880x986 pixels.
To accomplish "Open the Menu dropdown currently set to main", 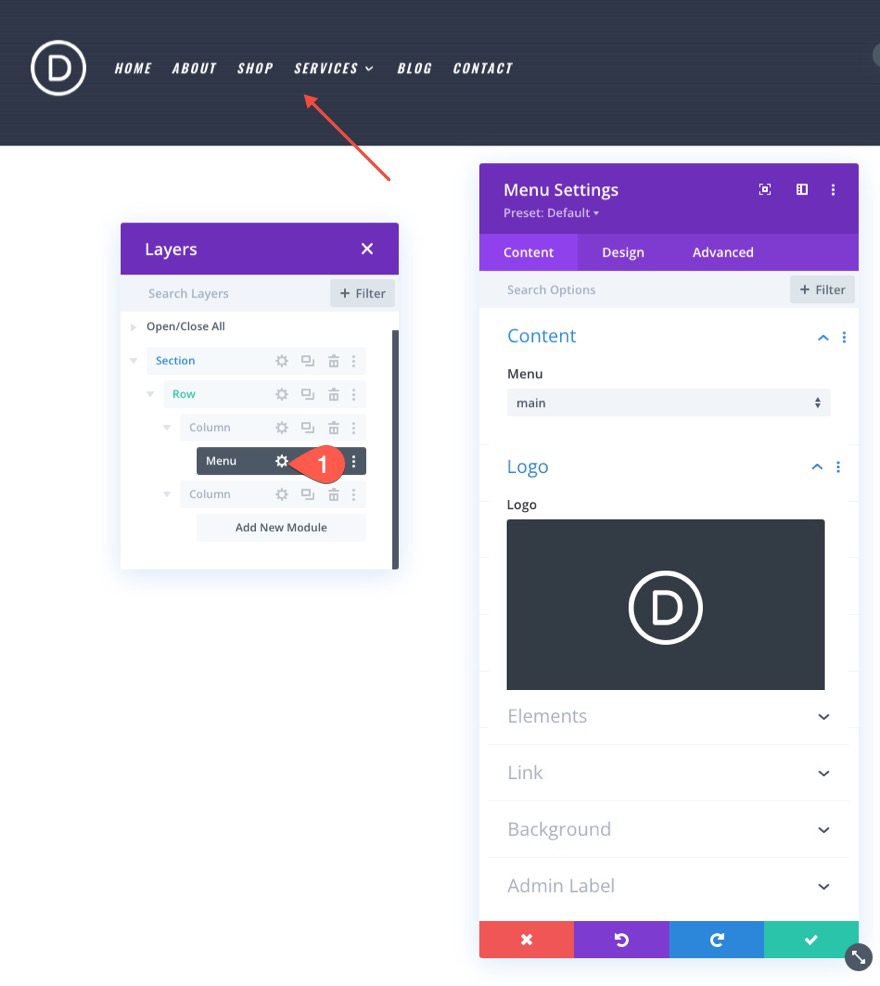I will [x=668, y=402].
